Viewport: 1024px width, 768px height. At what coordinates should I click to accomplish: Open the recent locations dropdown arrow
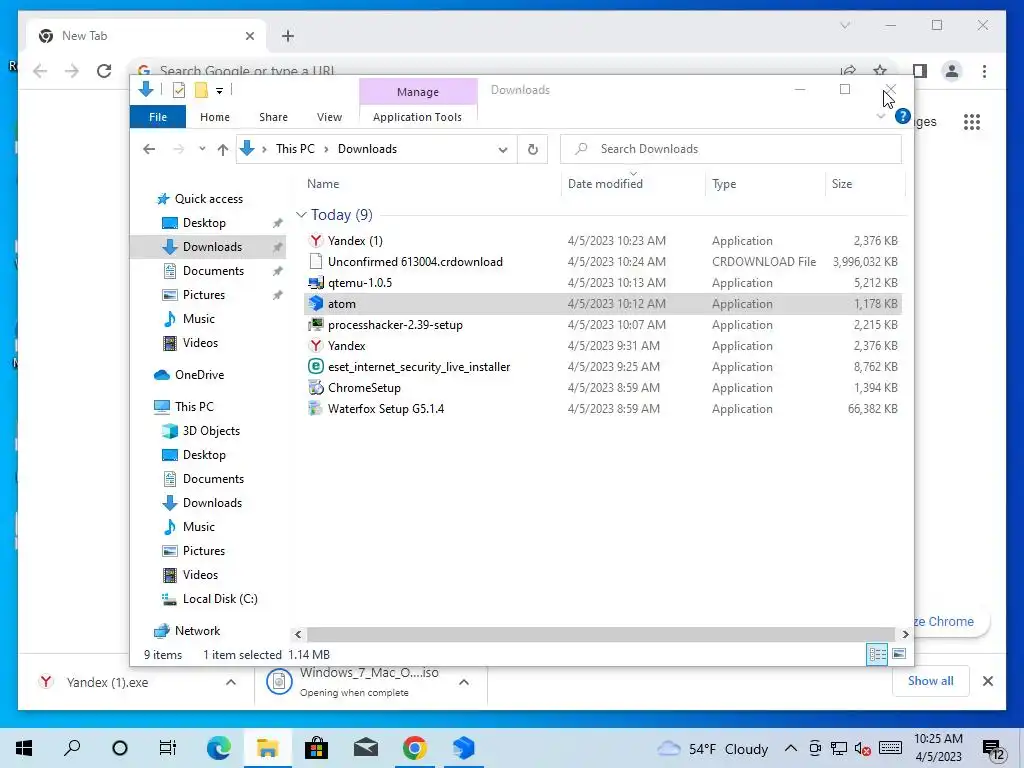tap(202, 149)
